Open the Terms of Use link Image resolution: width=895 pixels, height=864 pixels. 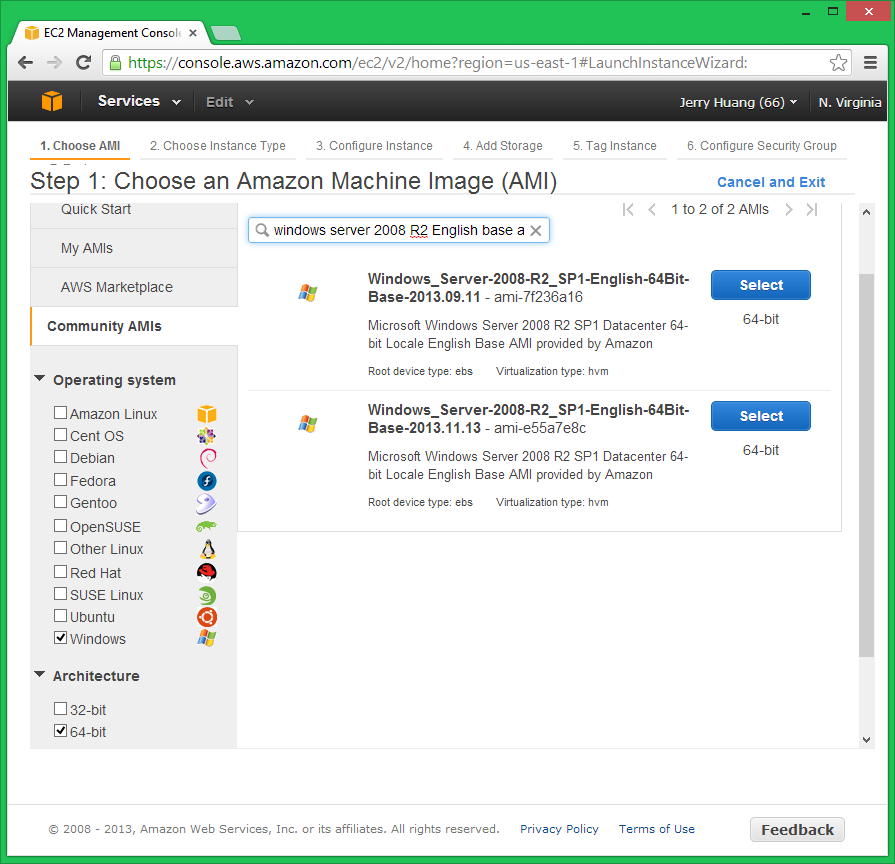tap(656, 829)
